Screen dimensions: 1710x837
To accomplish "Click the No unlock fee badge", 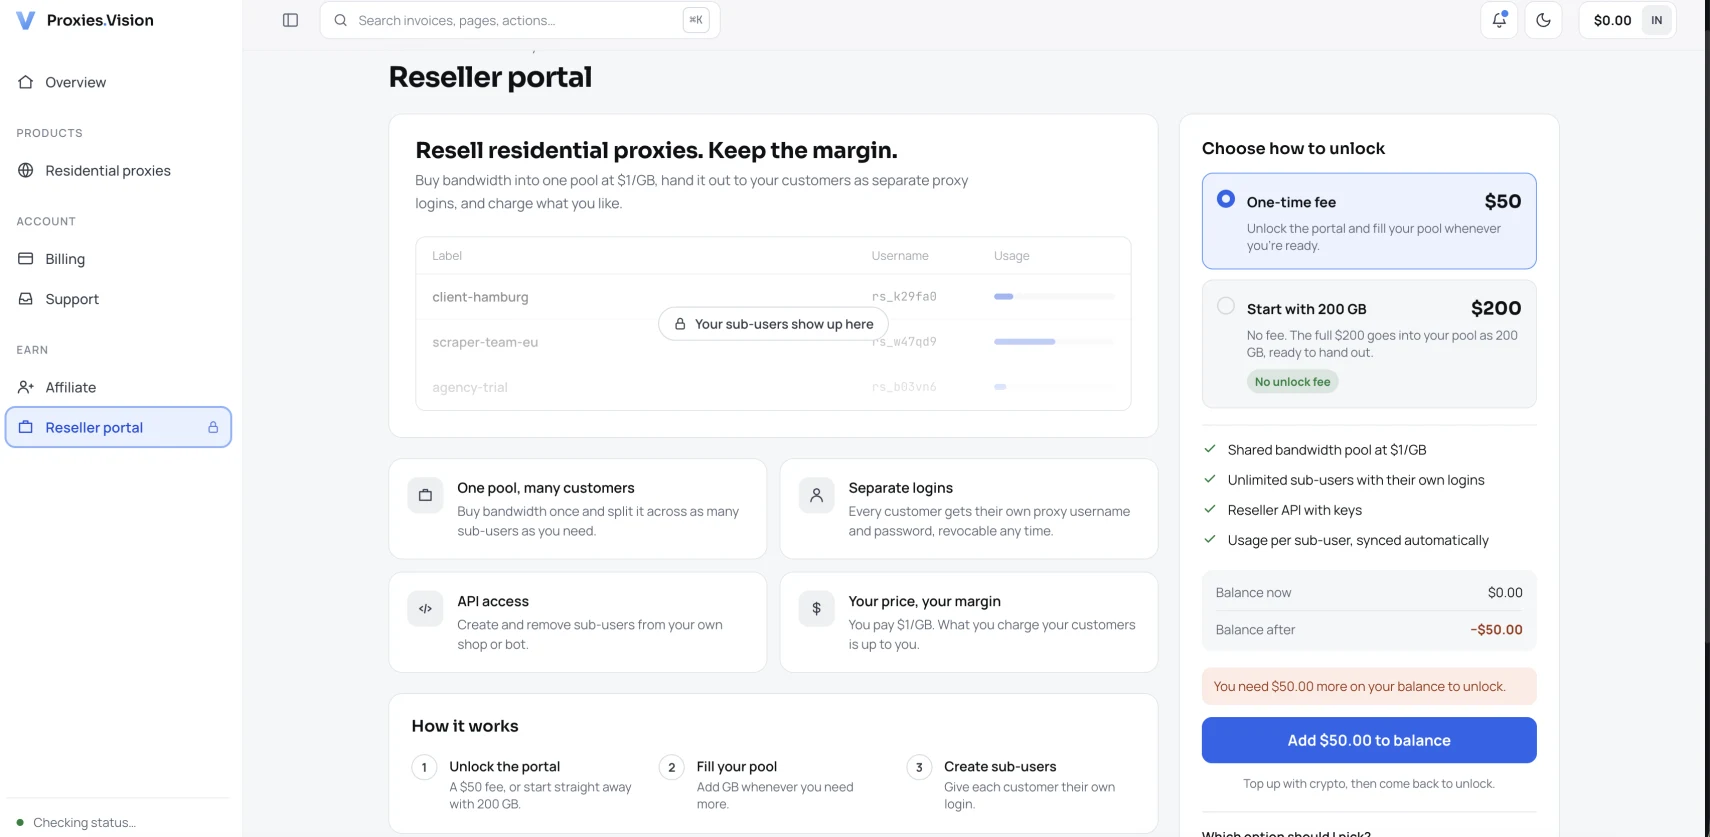I will (x=1292, y=382).
